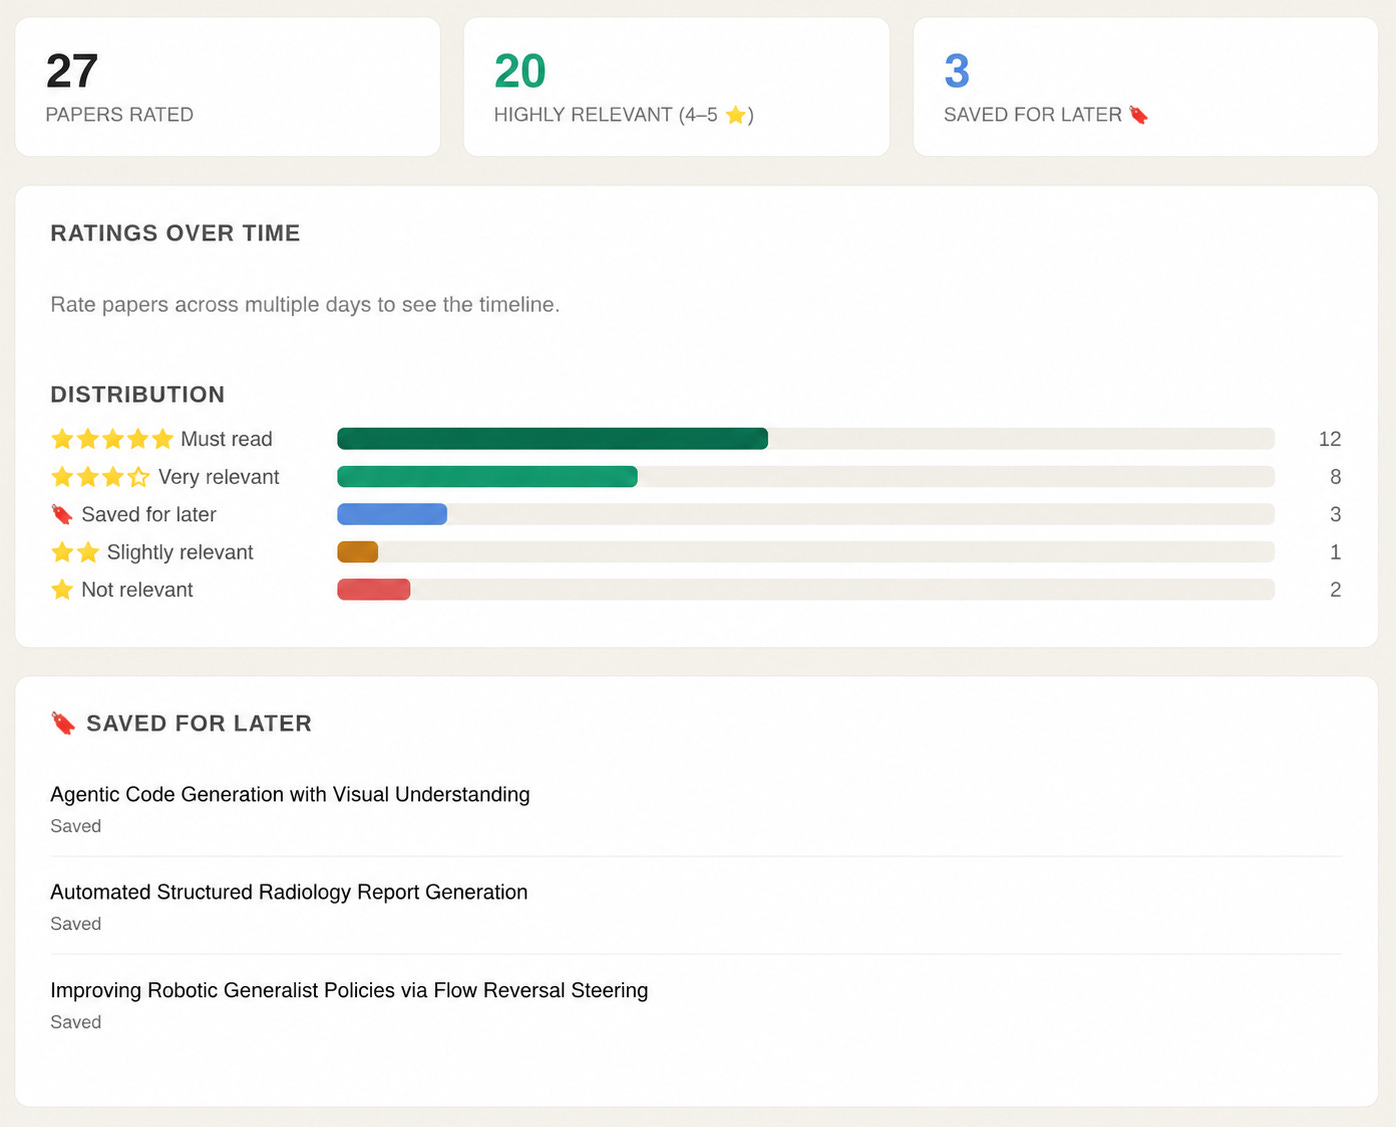Click the Saved status under Flow Reversal Steering
1396x1127 pixels.
coord(76,1022)
